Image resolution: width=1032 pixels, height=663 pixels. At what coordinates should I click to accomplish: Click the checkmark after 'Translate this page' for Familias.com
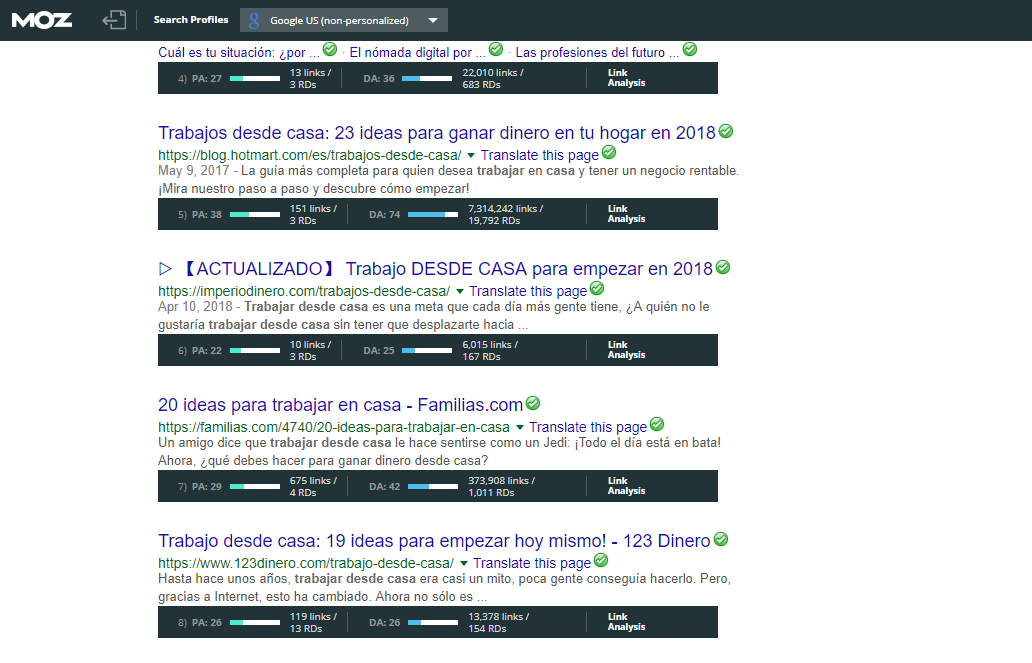[x=658, y=426]
